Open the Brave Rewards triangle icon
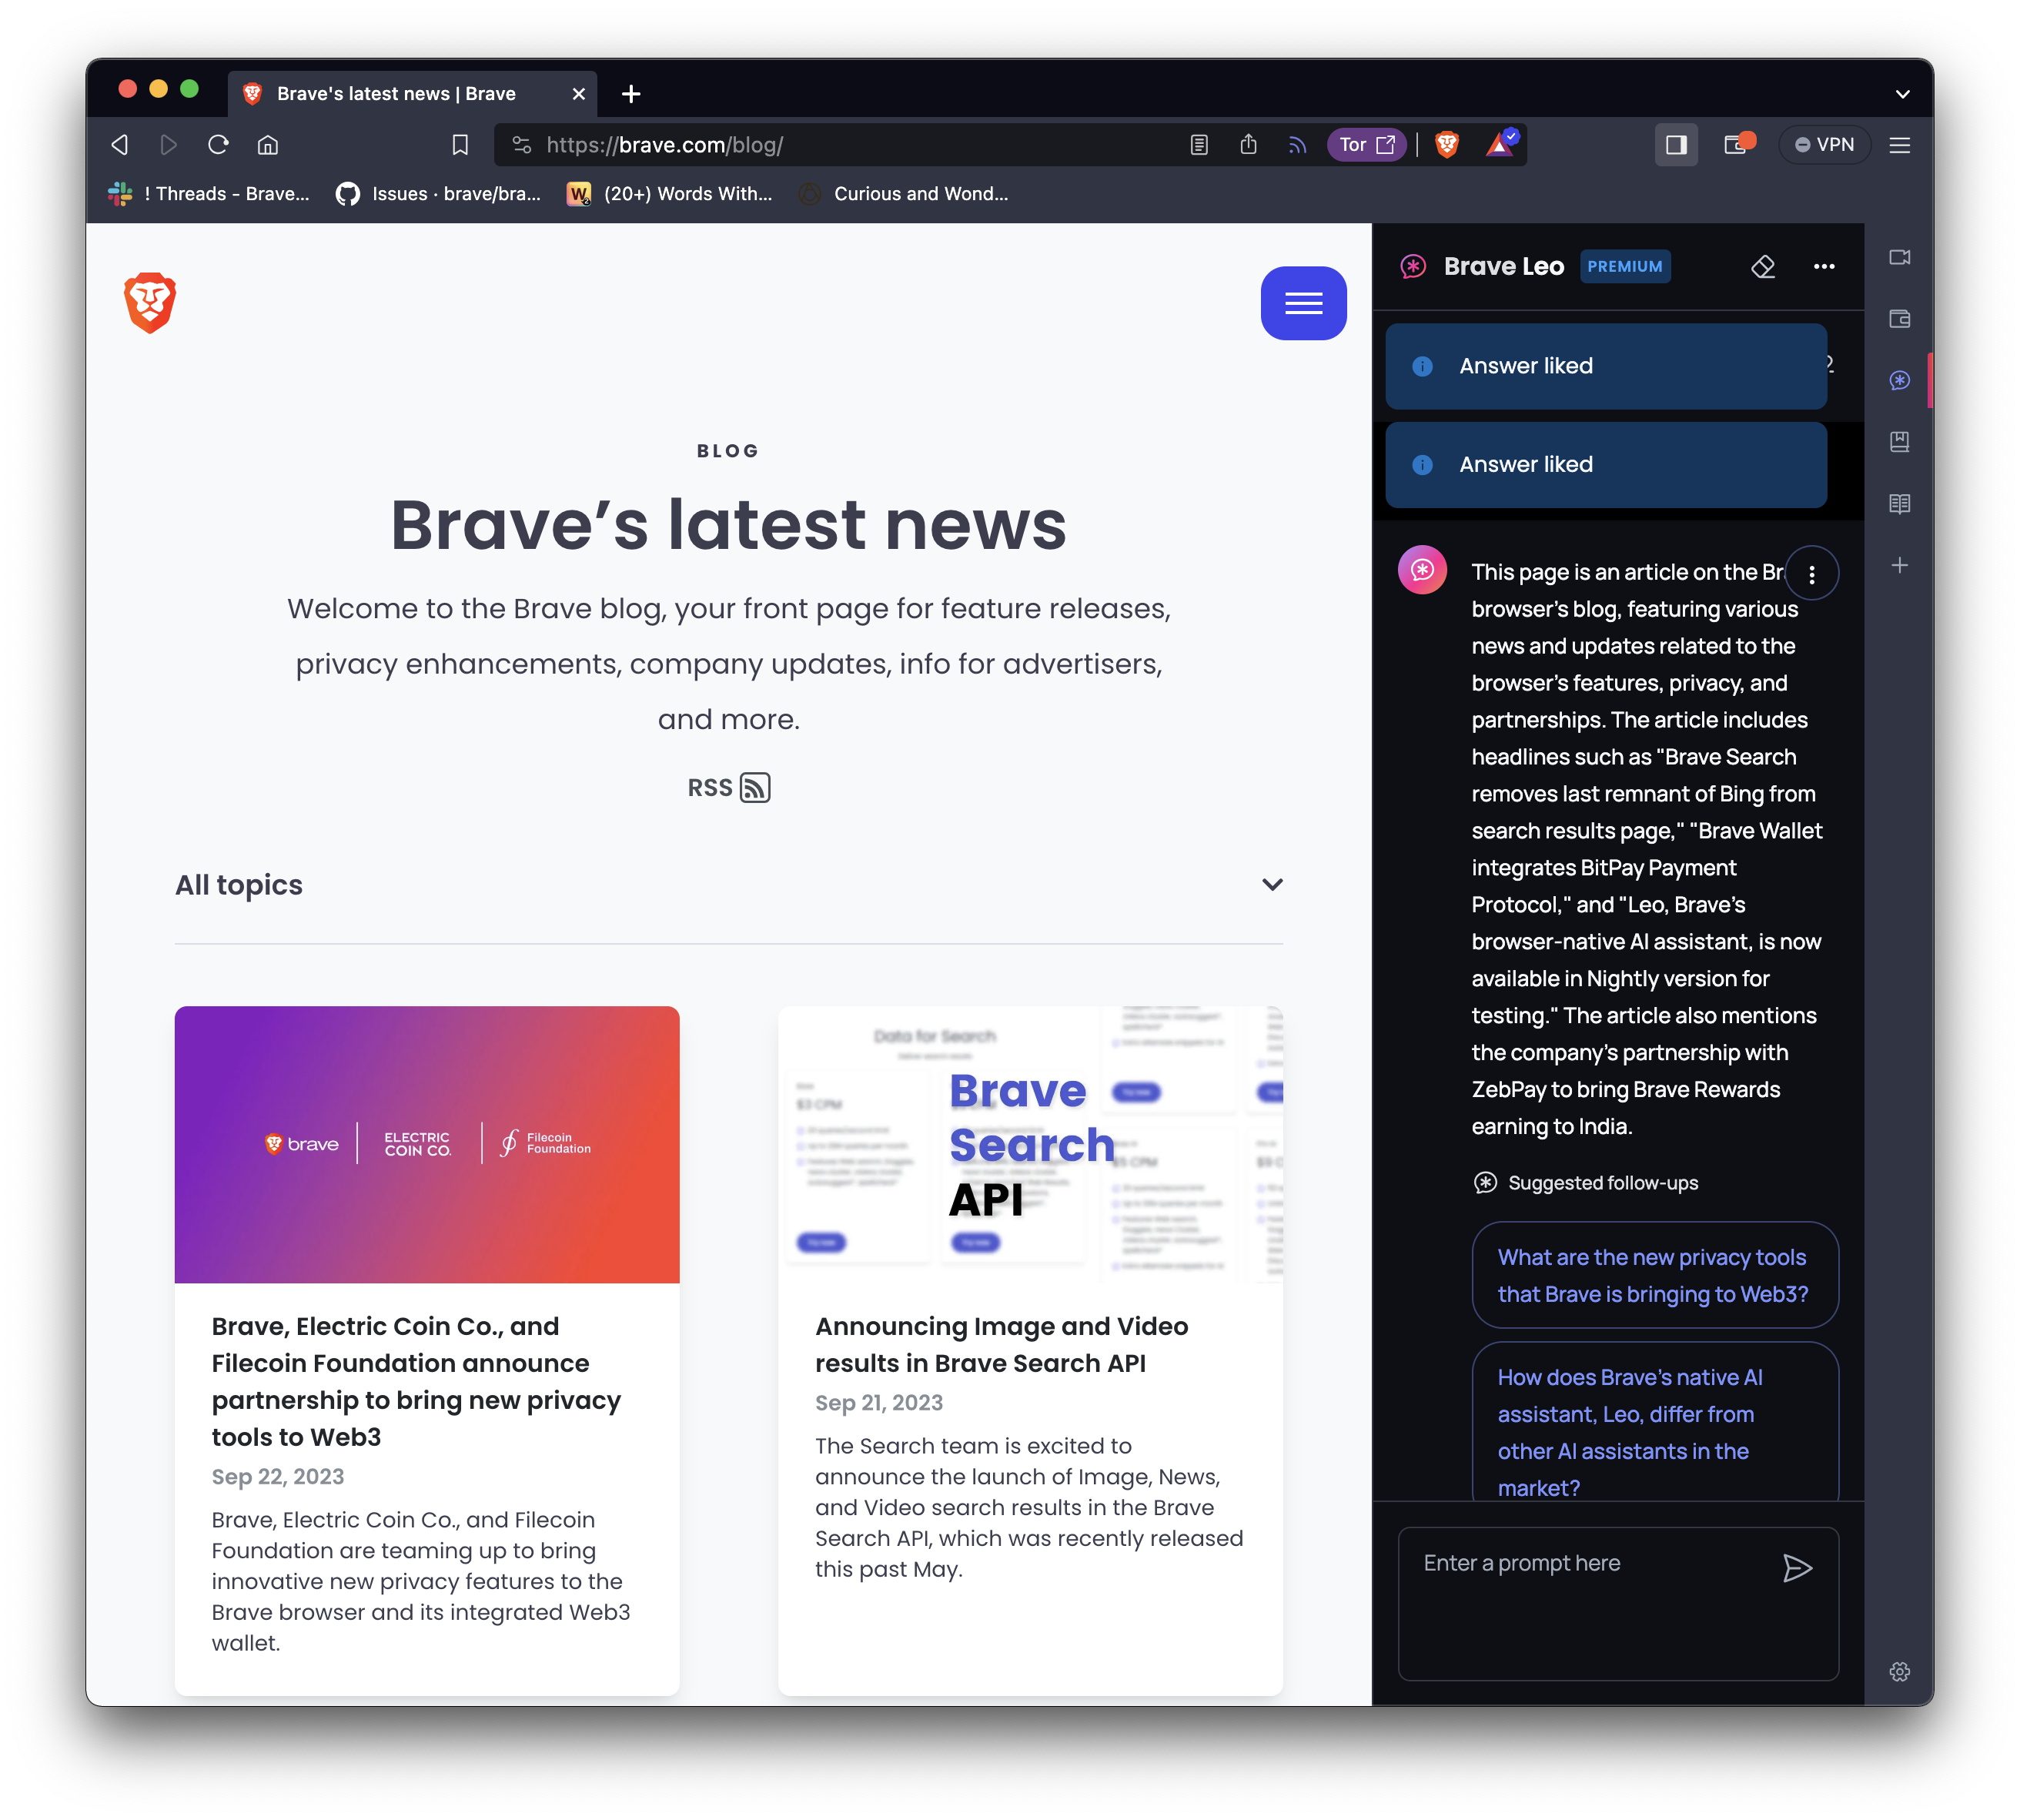Viewport: 2020px width, 1820px height. pos(1500,145)
